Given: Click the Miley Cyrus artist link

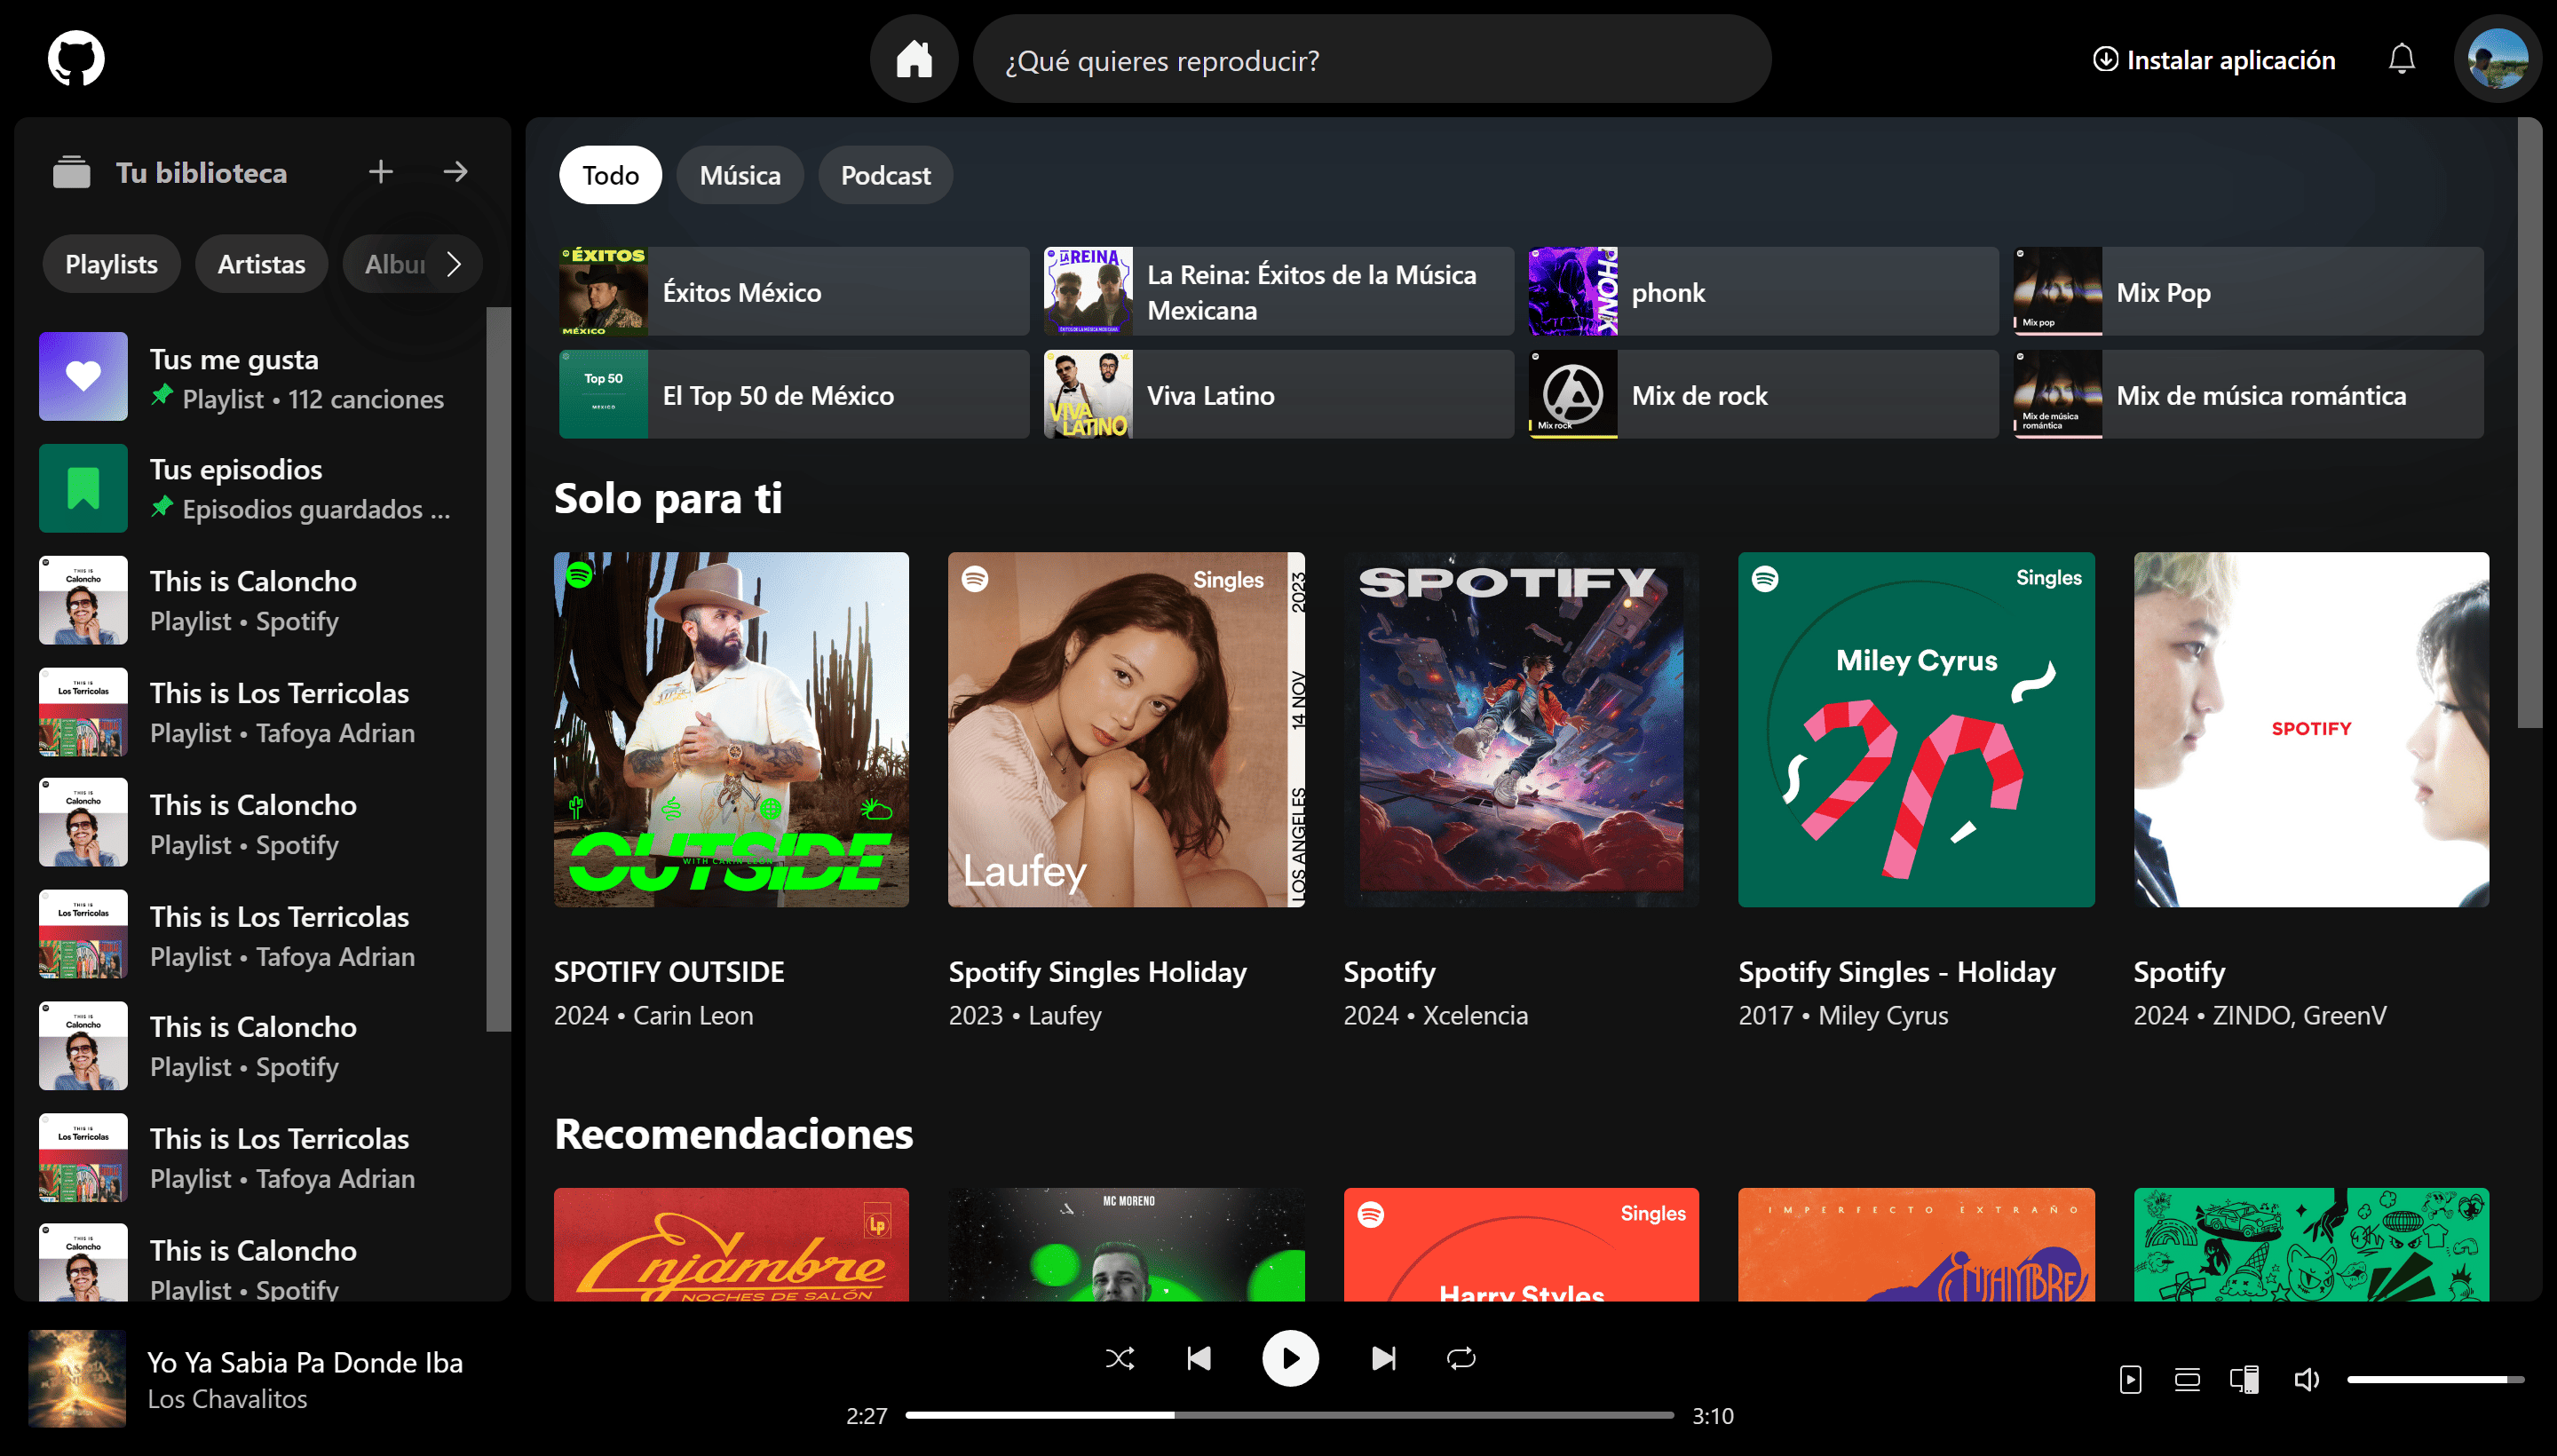Looking at the screenshot, I should [1883, 1015].
